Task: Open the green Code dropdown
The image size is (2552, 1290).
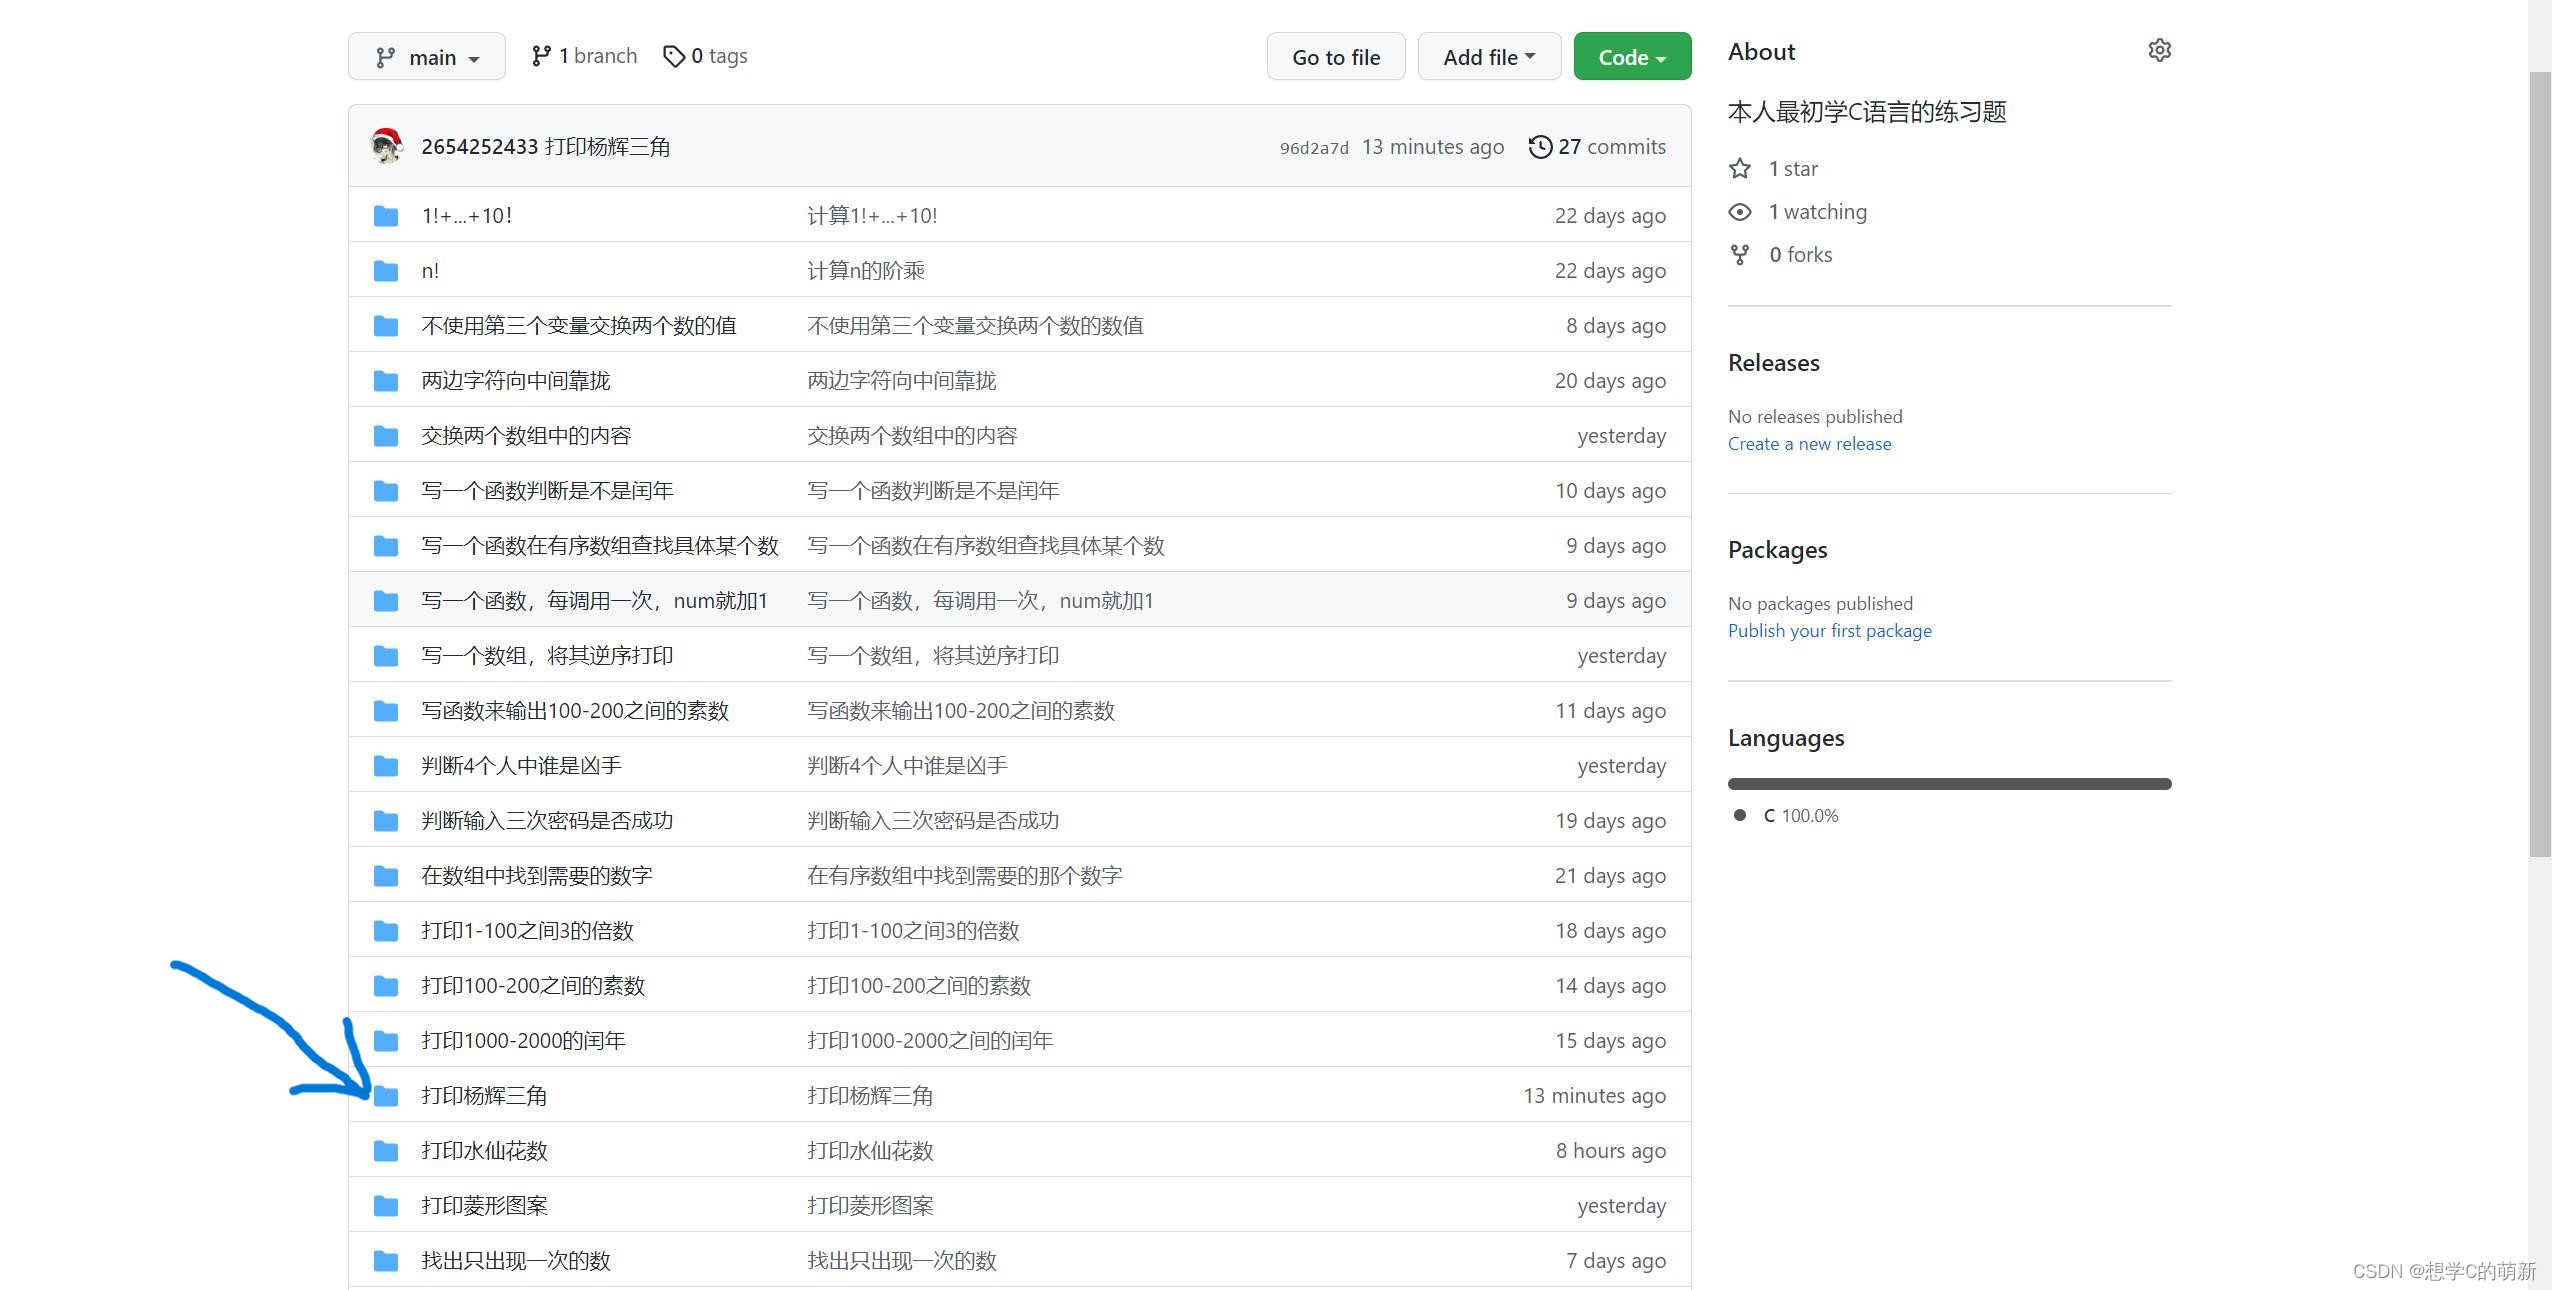Action: point(1631,57)
